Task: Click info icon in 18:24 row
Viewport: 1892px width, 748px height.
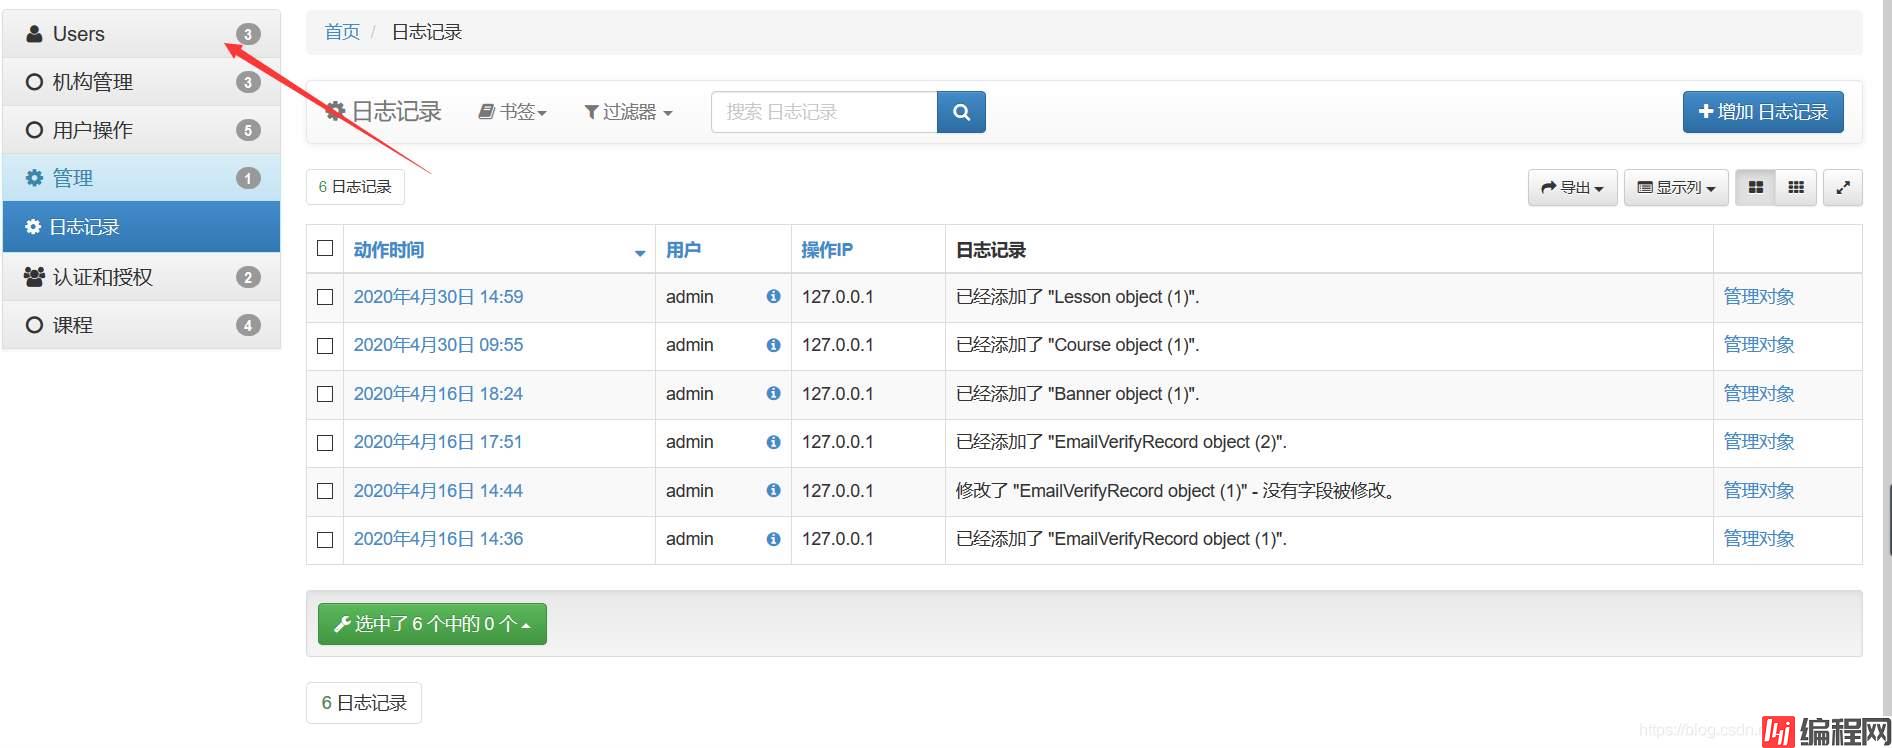Action: 773,393
